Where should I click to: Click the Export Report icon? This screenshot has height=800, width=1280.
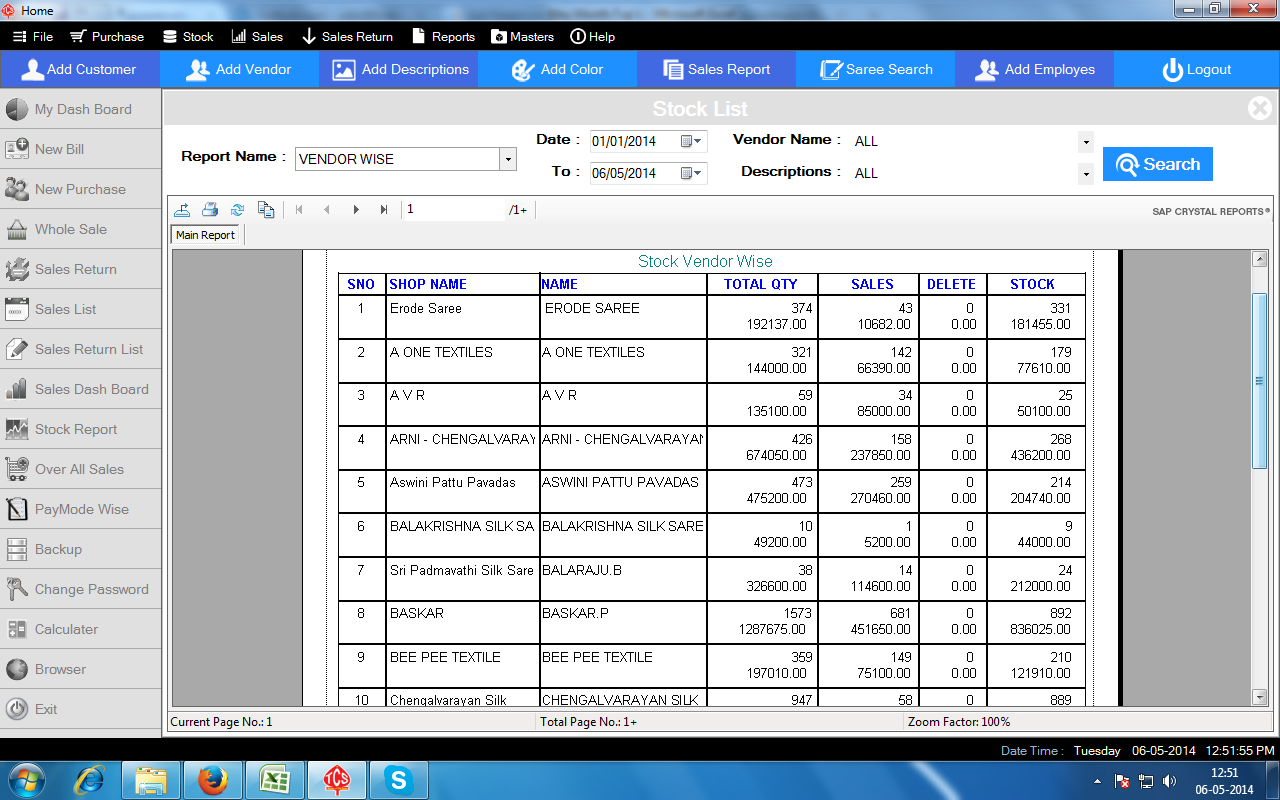tap(182, 210)
